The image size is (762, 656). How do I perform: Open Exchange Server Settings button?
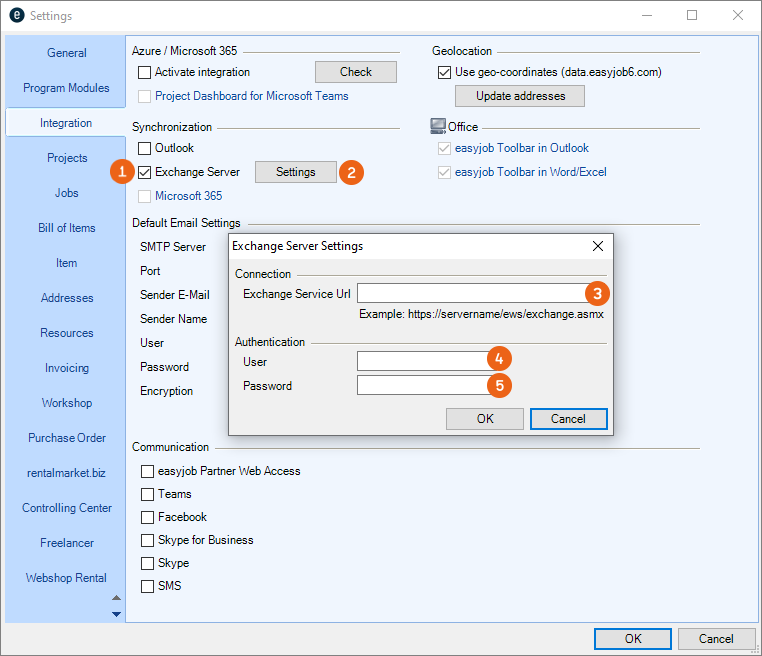click(x=295, y=172)
